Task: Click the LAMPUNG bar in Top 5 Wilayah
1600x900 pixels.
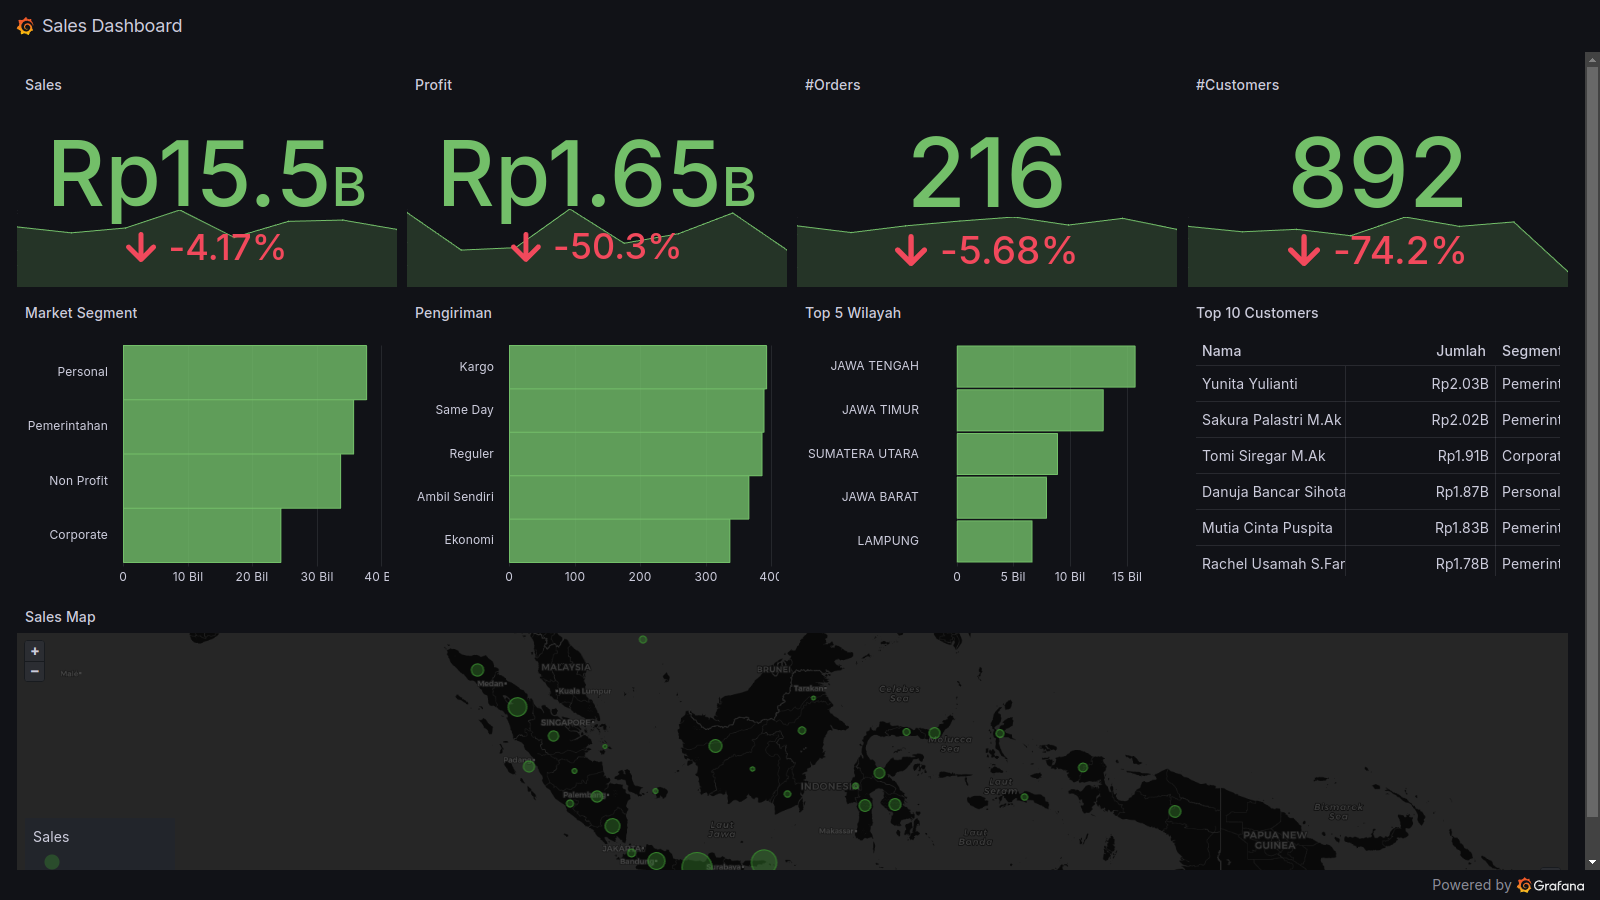Action: tap(994, 541)
